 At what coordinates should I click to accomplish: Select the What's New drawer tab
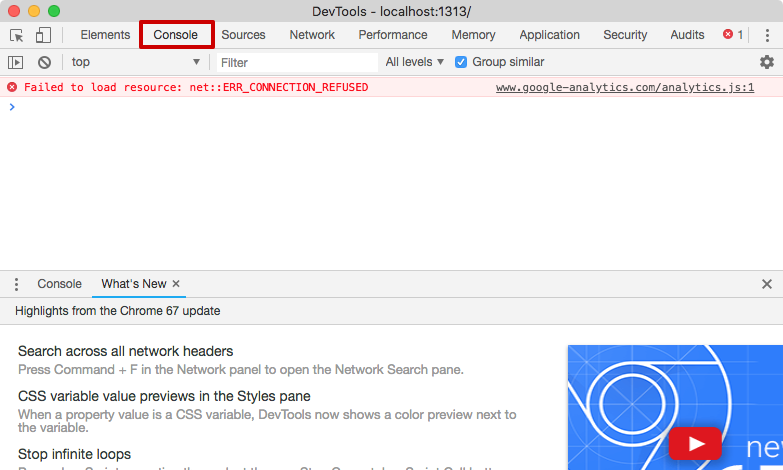tap(133, 284)
